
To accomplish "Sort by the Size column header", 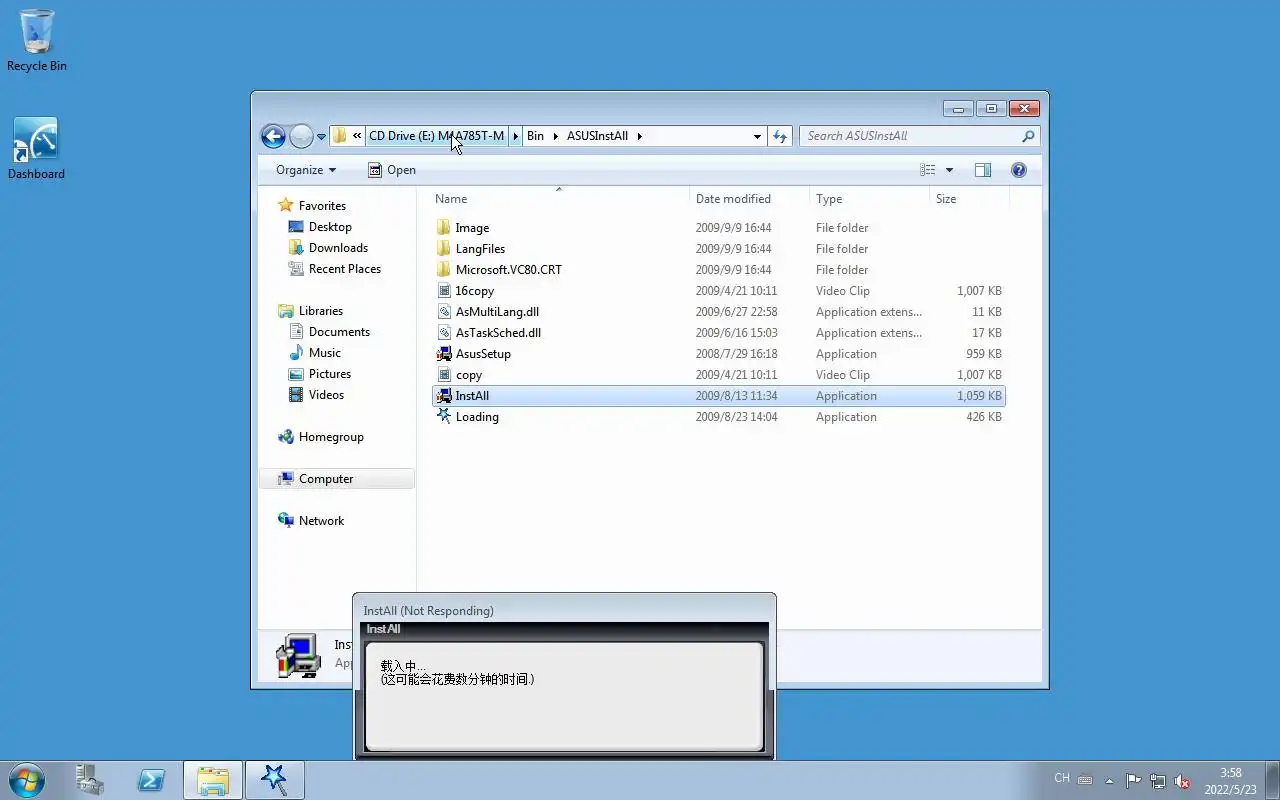I will [969, 199].
